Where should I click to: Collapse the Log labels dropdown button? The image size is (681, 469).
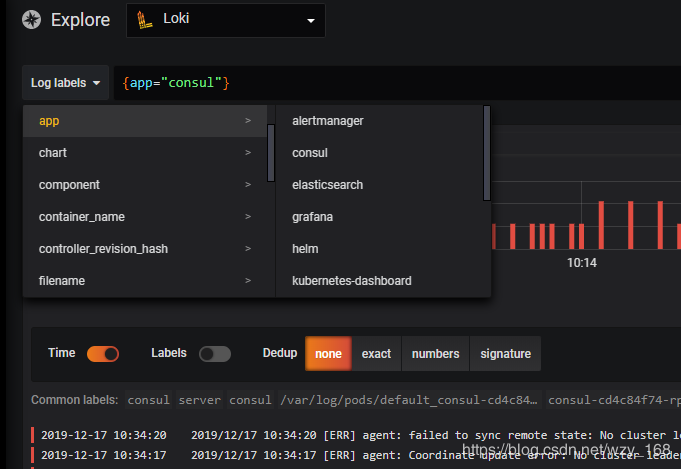click(x=66, y=83)
